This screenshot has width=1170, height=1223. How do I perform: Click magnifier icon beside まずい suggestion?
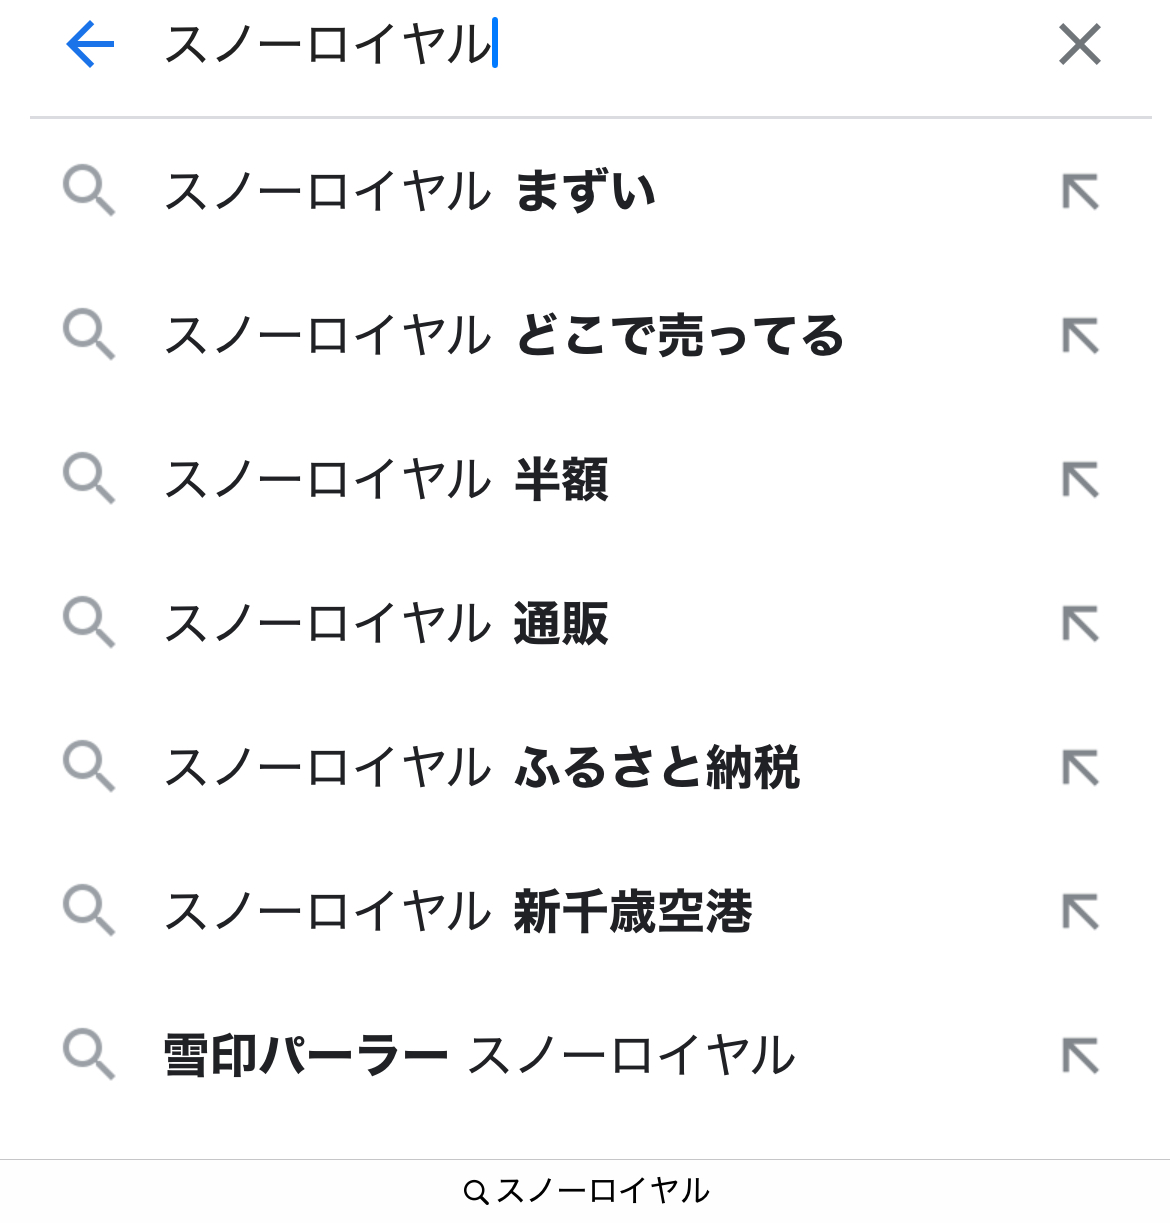(89, 191)
